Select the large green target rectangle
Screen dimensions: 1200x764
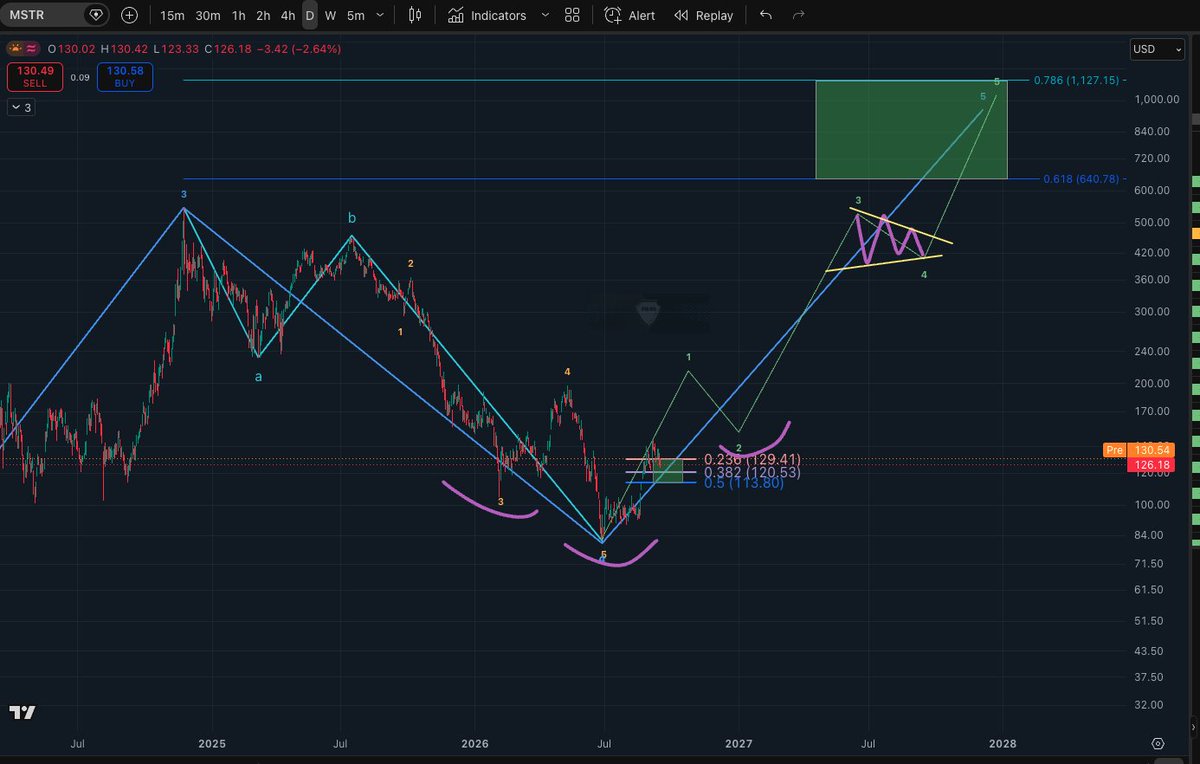pos(911,130)
